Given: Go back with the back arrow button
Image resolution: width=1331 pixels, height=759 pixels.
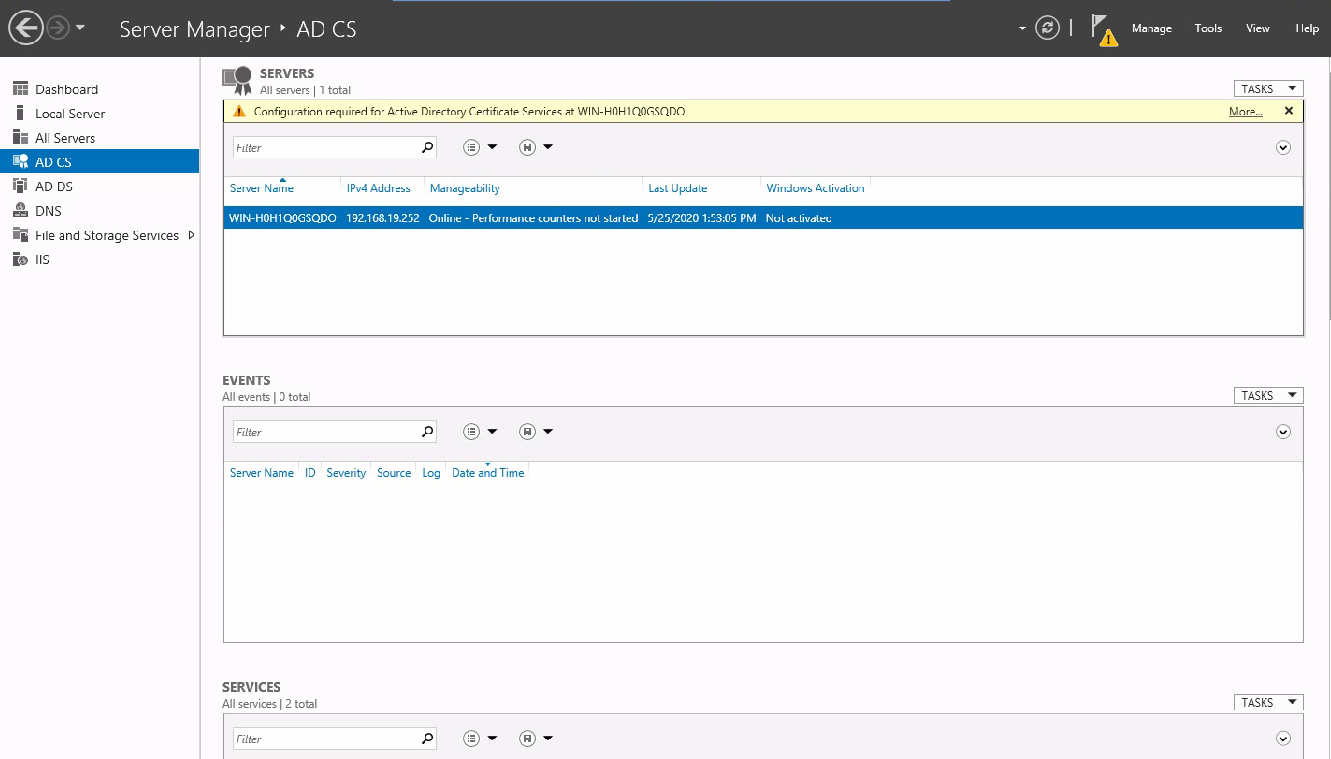Looking at the screenshot, I should point(26,28).
